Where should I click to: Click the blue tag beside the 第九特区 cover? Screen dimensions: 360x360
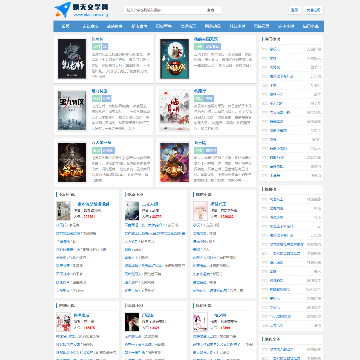[107, 99]
